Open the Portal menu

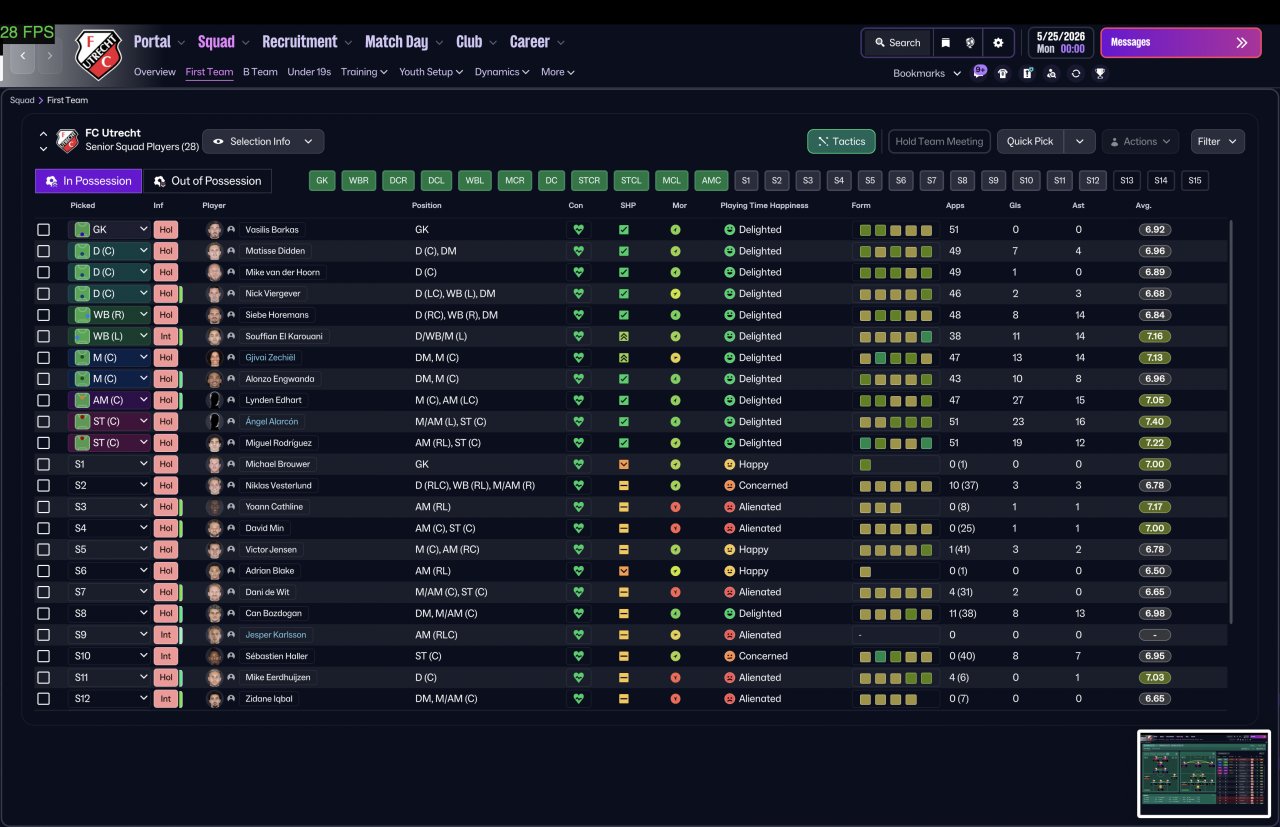tap(159, 42)
